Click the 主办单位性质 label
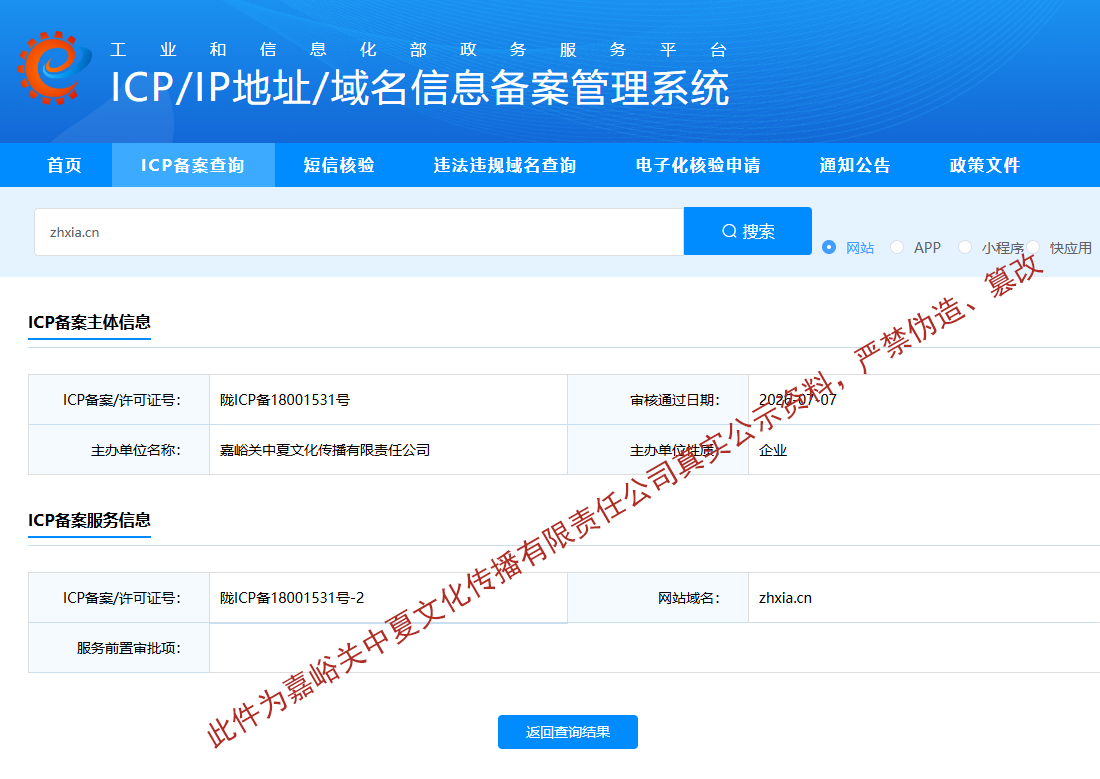This screenshot has height=779, width=1100. pos(675,451)
